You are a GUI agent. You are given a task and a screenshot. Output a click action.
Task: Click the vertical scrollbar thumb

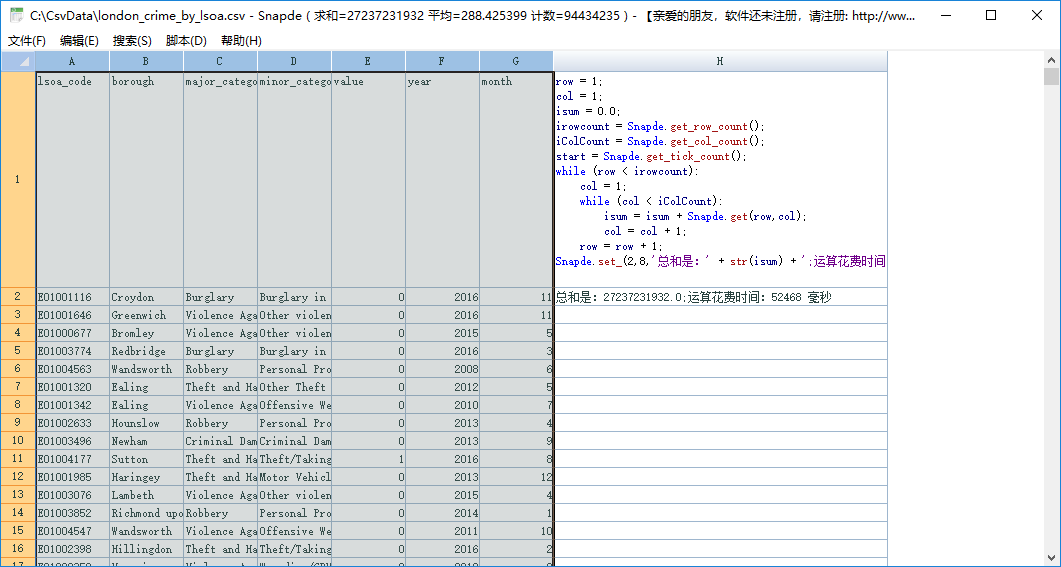coord(1052,76)
